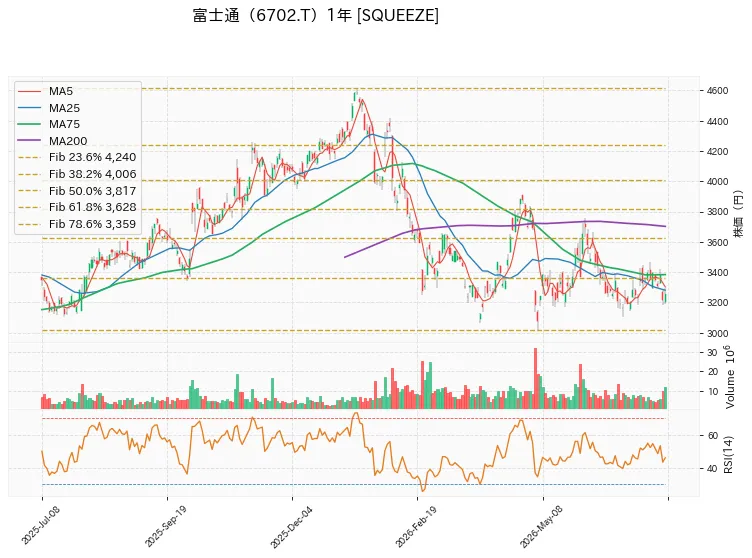Image resolution: width=752 pixels, height=558 pixels.
Task: Click the RSI axis 60 label
Action: (x=712, y=436)
